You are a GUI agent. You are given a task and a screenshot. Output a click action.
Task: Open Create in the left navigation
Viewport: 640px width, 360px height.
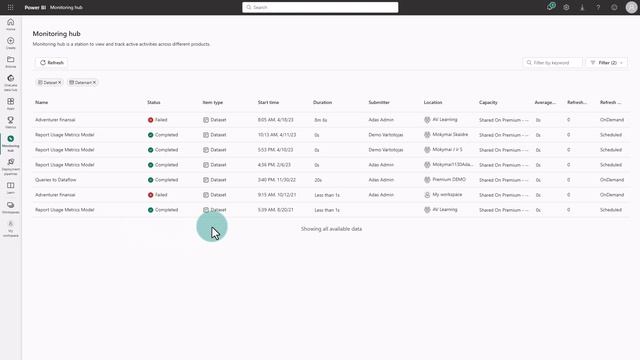click(11, 43)
